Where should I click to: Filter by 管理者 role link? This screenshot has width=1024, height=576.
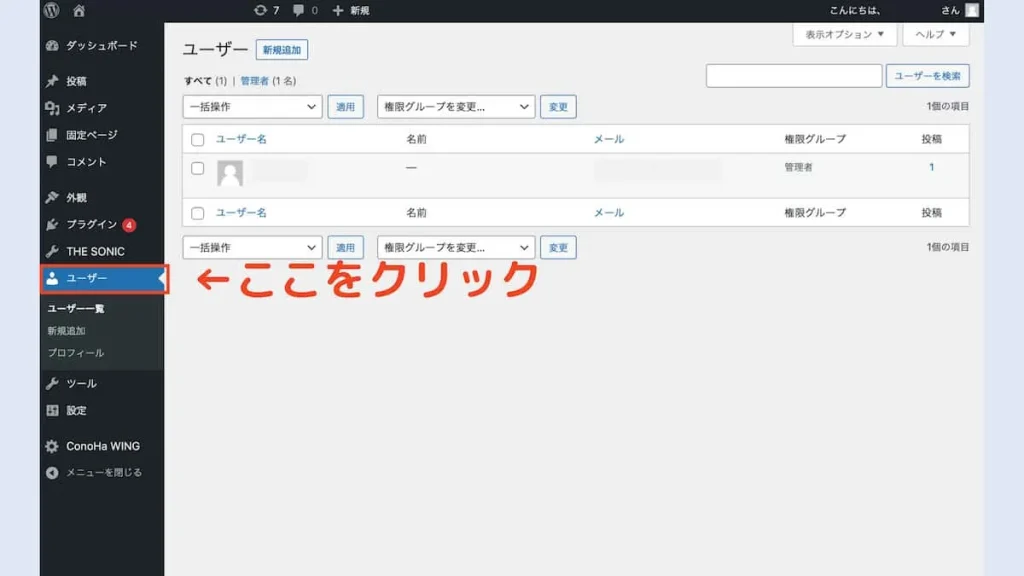255,81
